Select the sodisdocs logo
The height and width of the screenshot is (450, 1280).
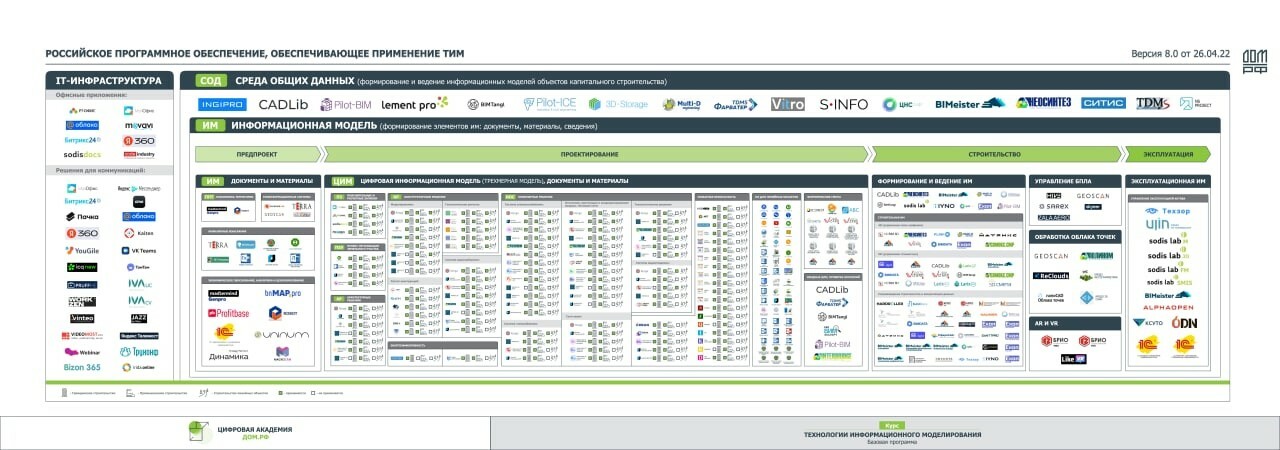click(82, 155)
